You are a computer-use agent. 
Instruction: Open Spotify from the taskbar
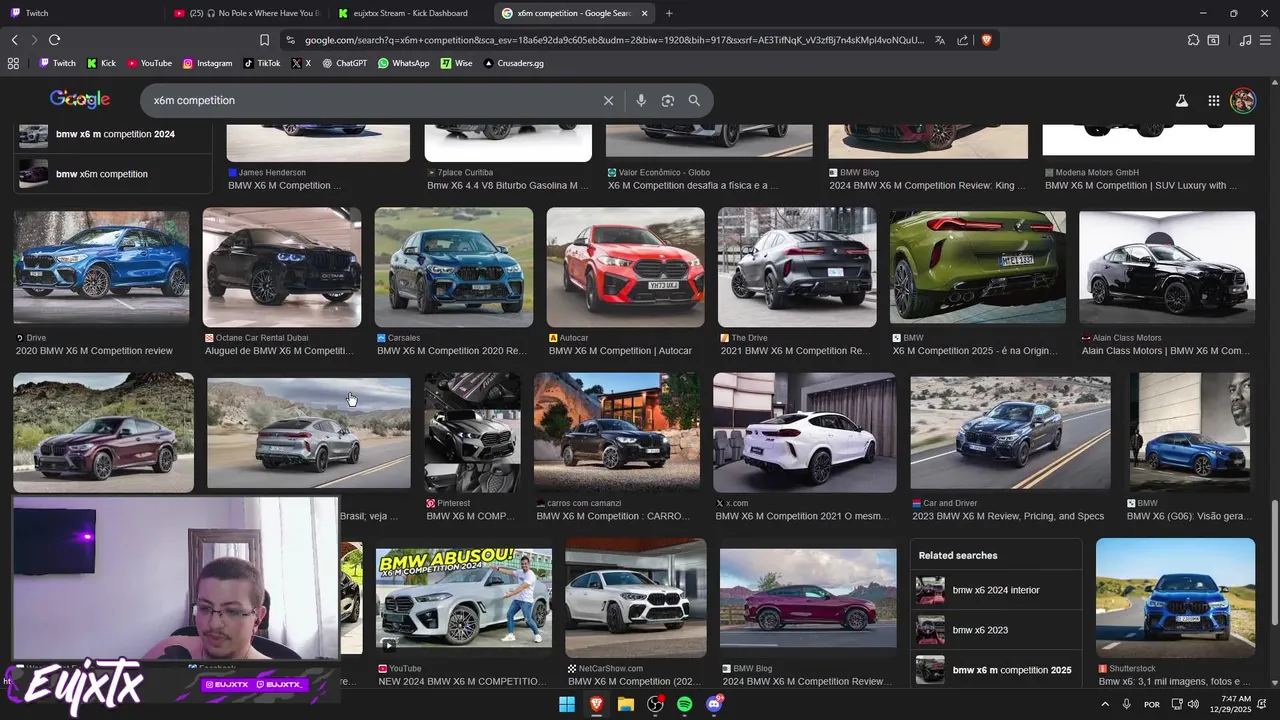(x=685, y=704)
